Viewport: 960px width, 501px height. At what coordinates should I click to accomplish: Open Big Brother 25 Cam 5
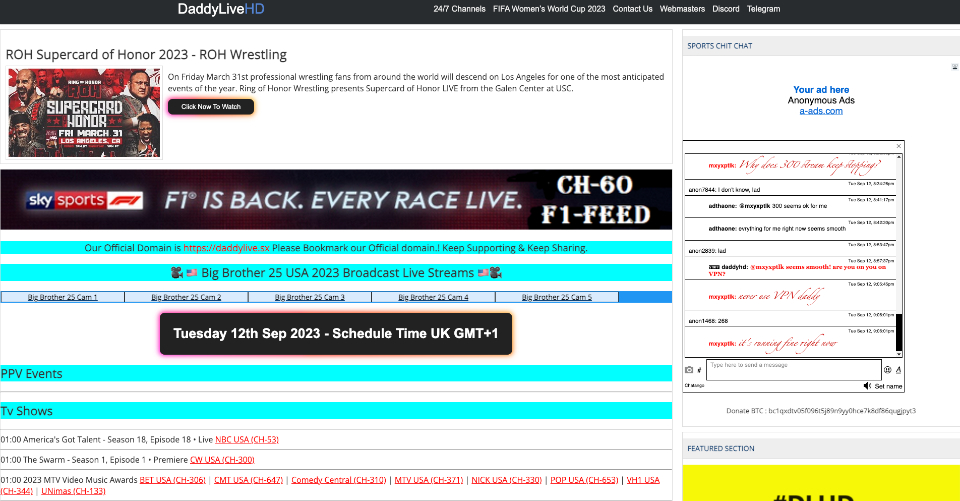557,297
